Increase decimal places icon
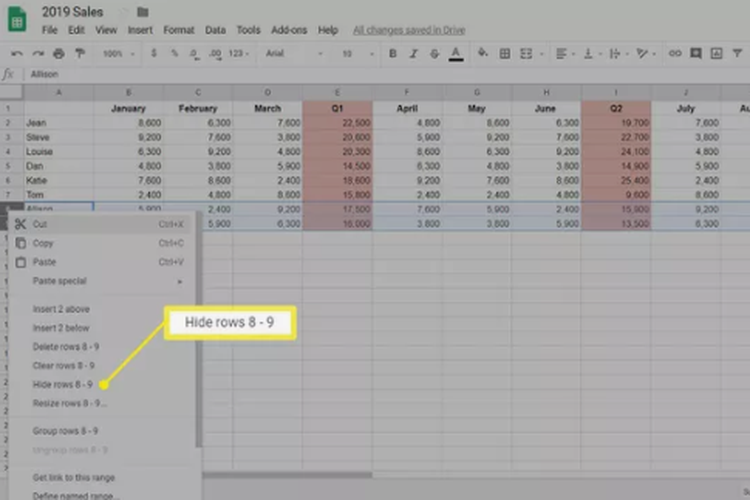750x500 pixels. pyautogui.click(x=215, y=54)
